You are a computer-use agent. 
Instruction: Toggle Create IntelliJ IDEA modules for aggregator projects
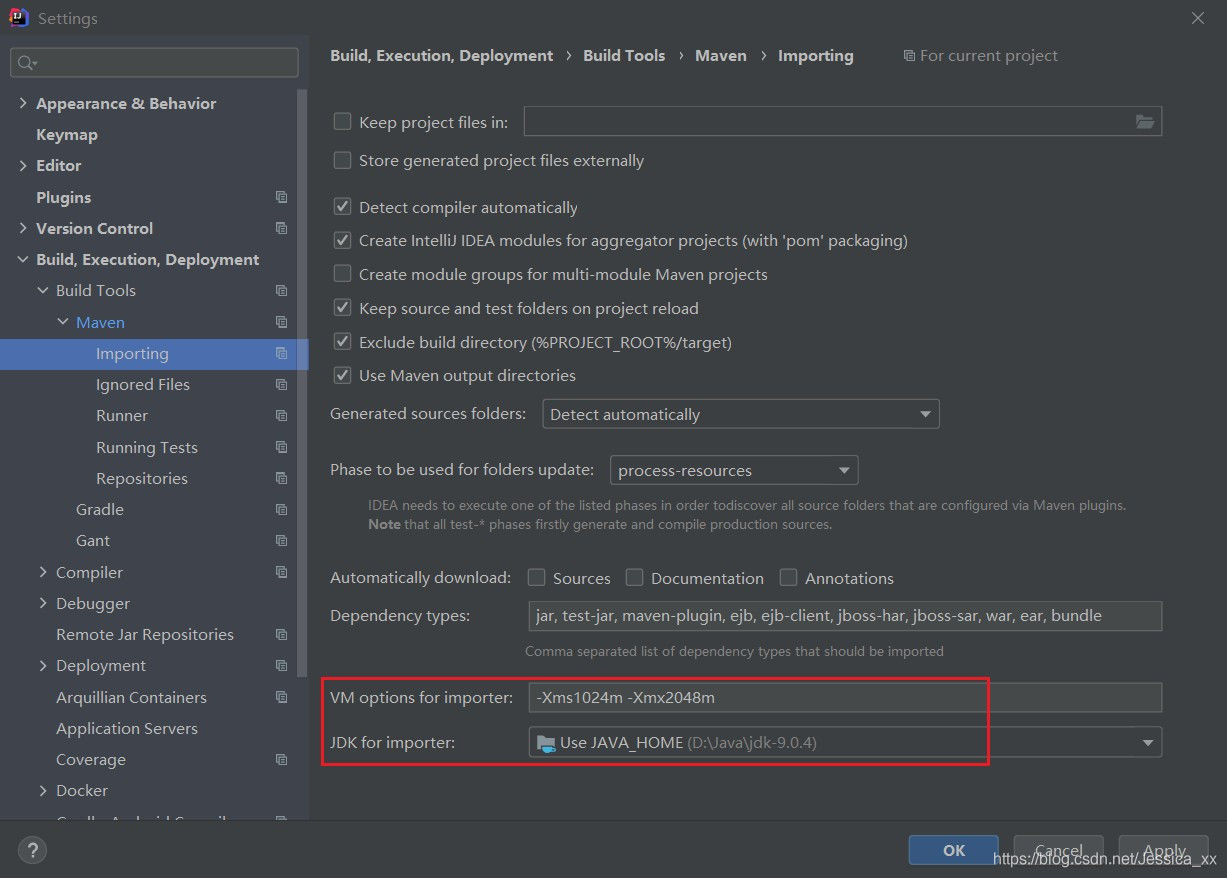tap(342, 240)
